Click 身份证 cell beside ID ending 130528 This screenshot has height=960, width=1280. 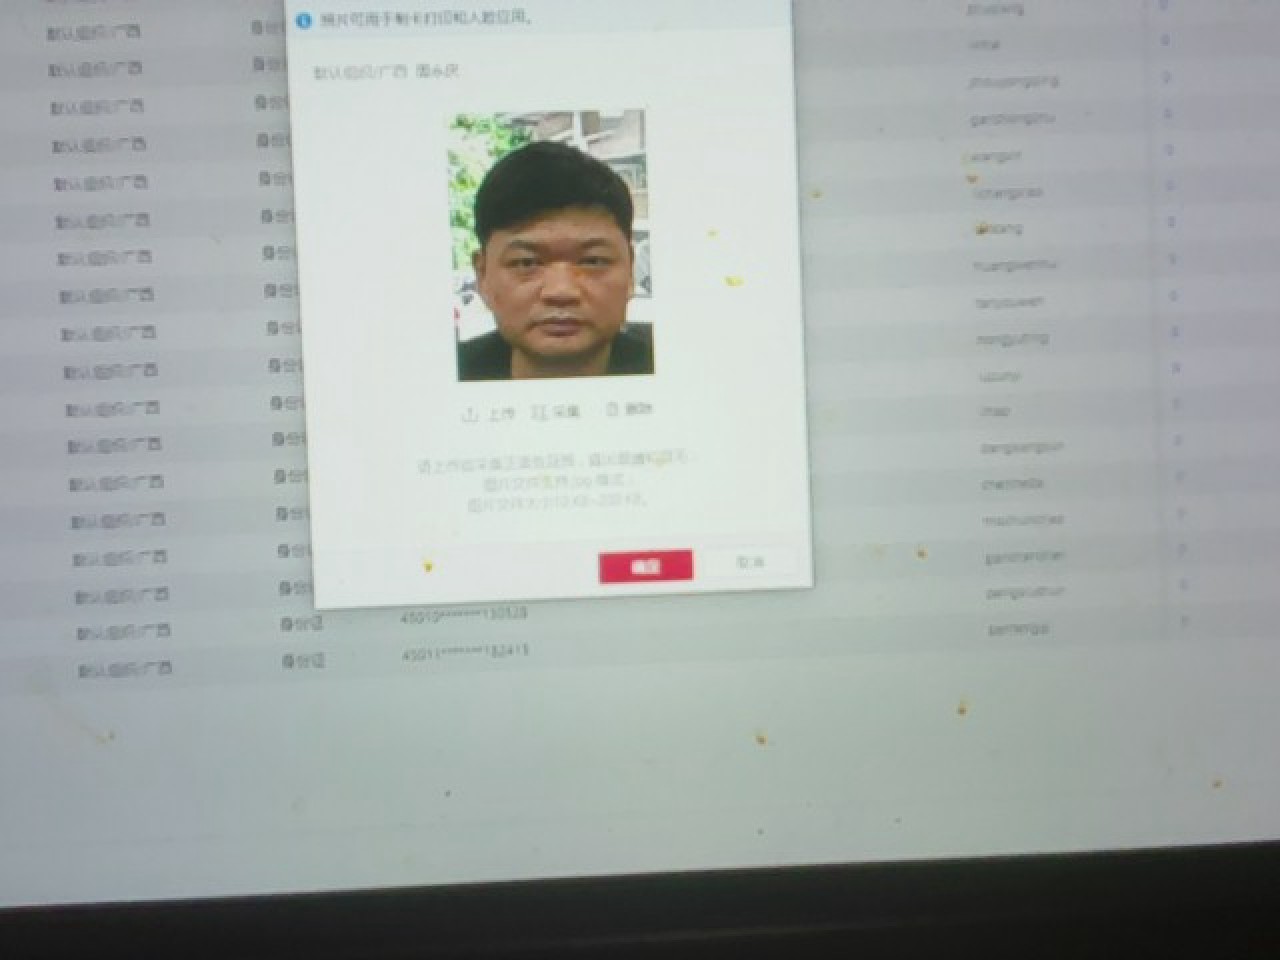point(302,624)
